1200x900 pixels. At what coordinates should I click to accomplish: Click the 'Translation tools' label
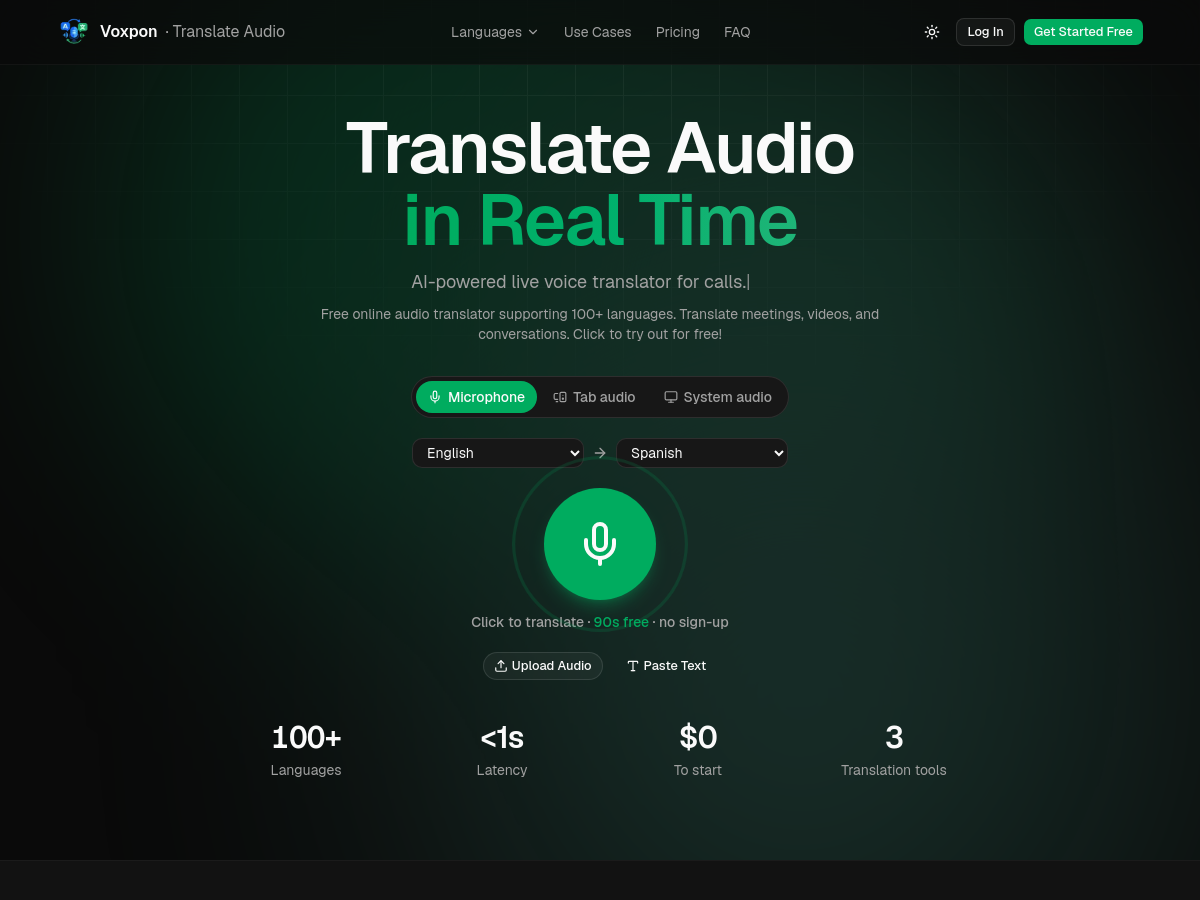(894, 770)
